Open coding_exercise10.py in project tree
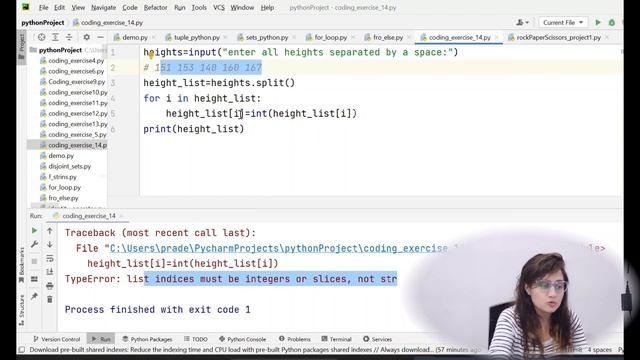The width and height of the screenshot is (640, 360). point(78,92)
